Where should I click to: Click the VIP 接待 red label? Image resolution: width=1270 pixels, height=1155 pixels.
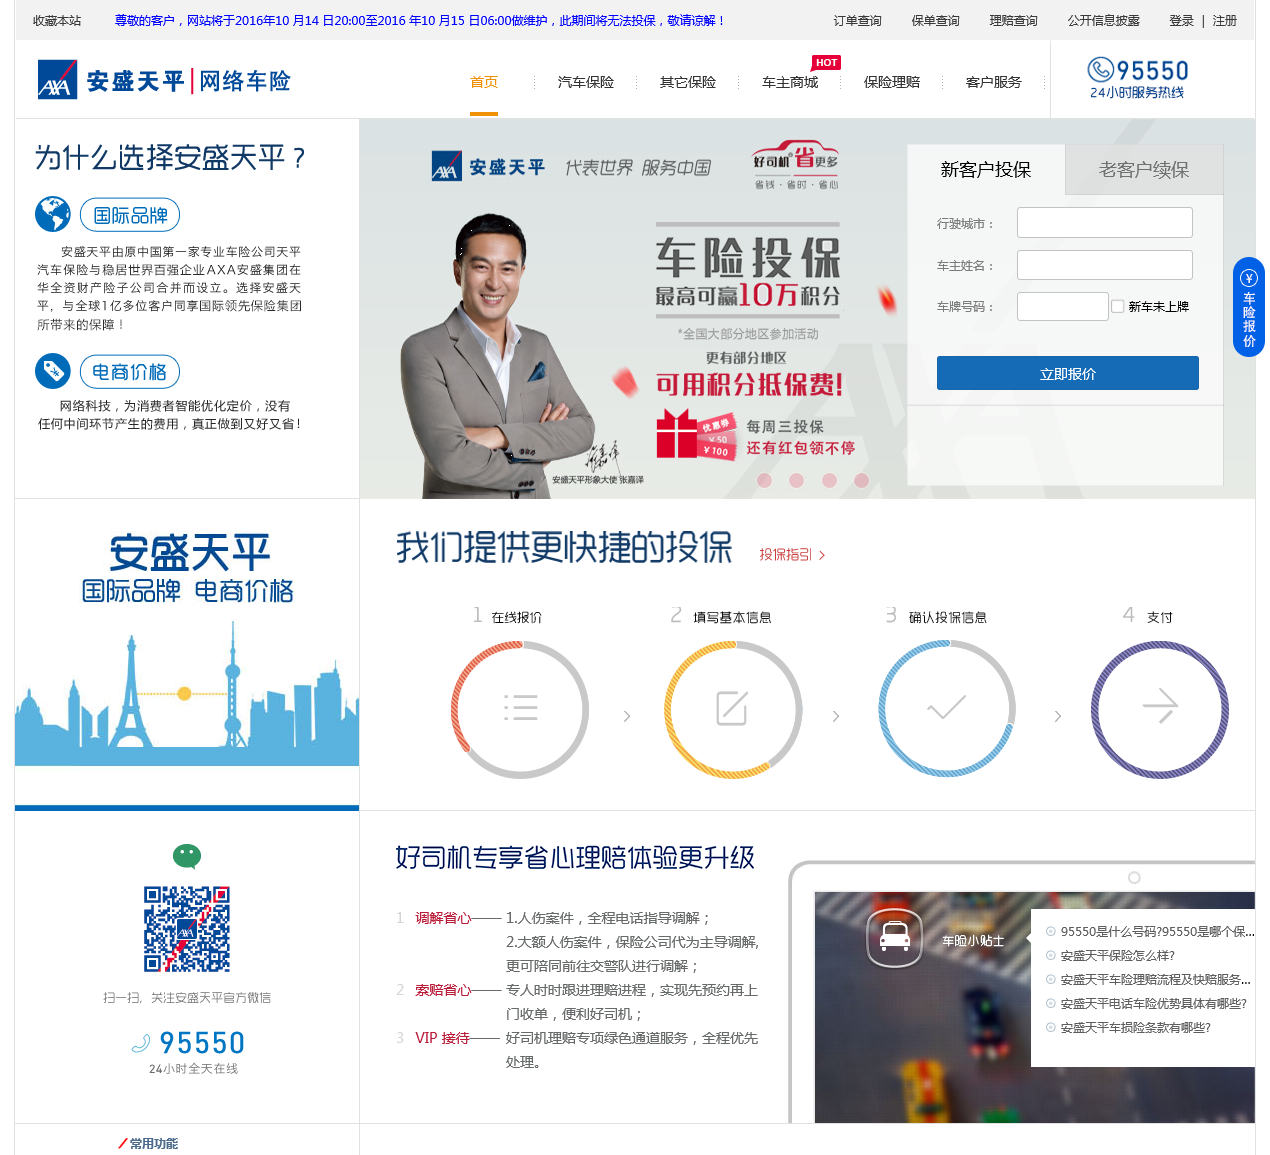442,1038
